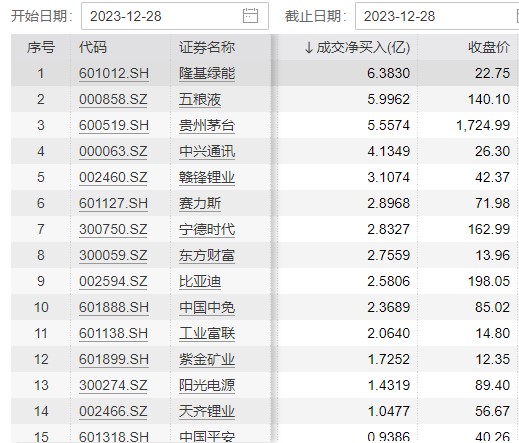Select net buy value 2.0640

pos(389,333)
